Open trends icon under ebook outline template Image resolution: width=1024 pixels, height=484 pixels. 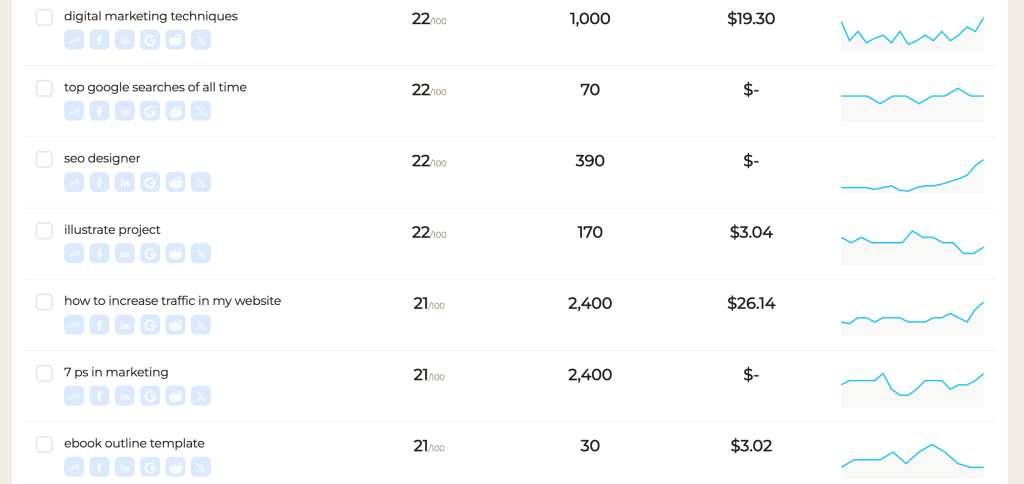(74, 467)
